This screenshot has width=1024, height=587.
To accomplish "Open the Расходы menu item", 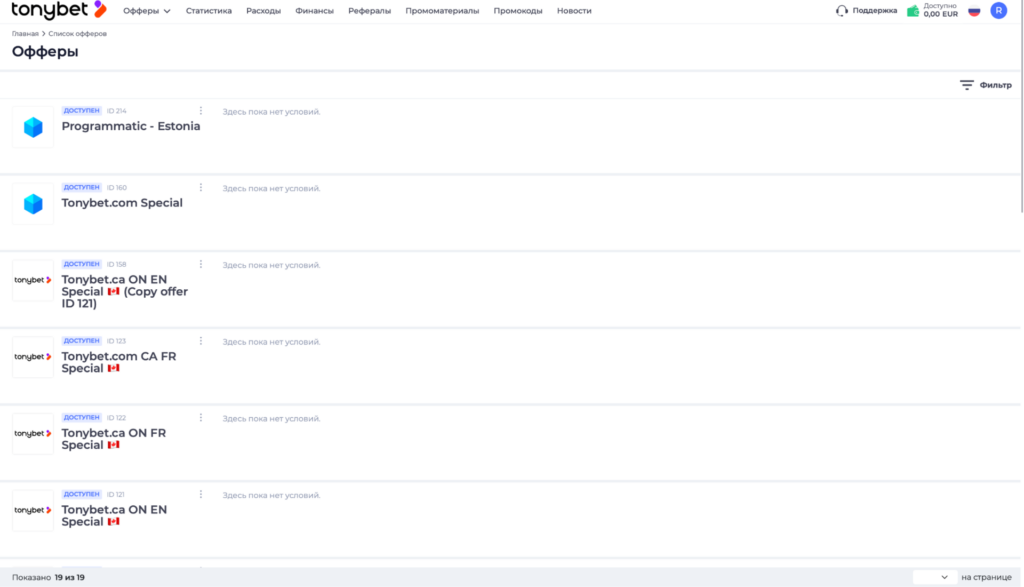I will 263,11.
